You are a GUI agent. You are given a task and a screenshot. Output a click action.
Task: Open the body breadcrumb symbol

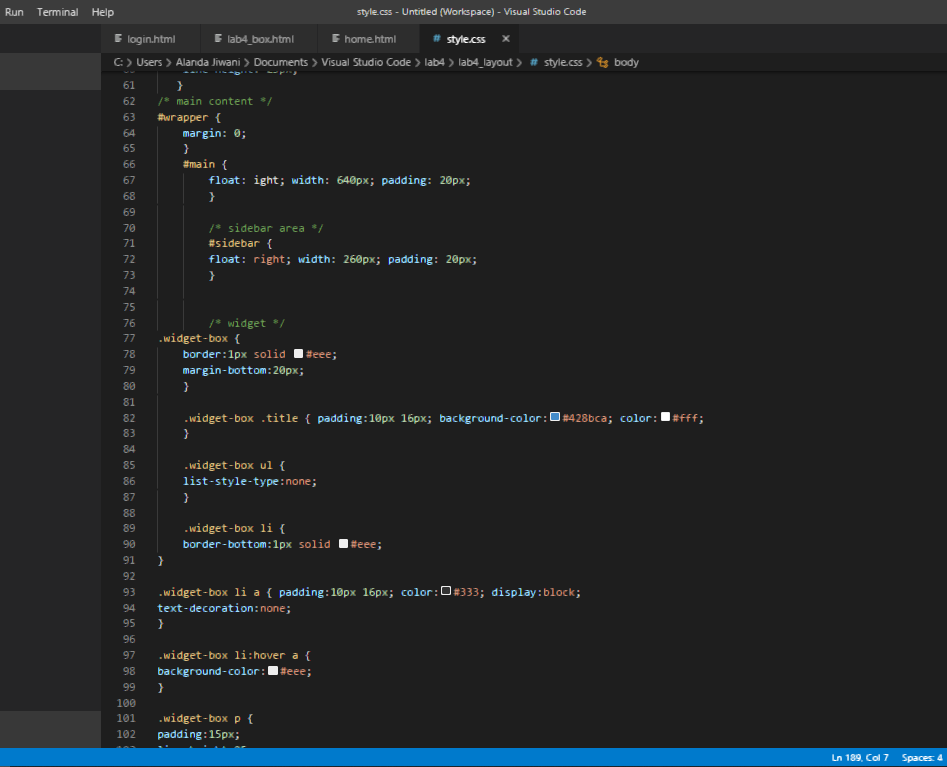point(626,62)
